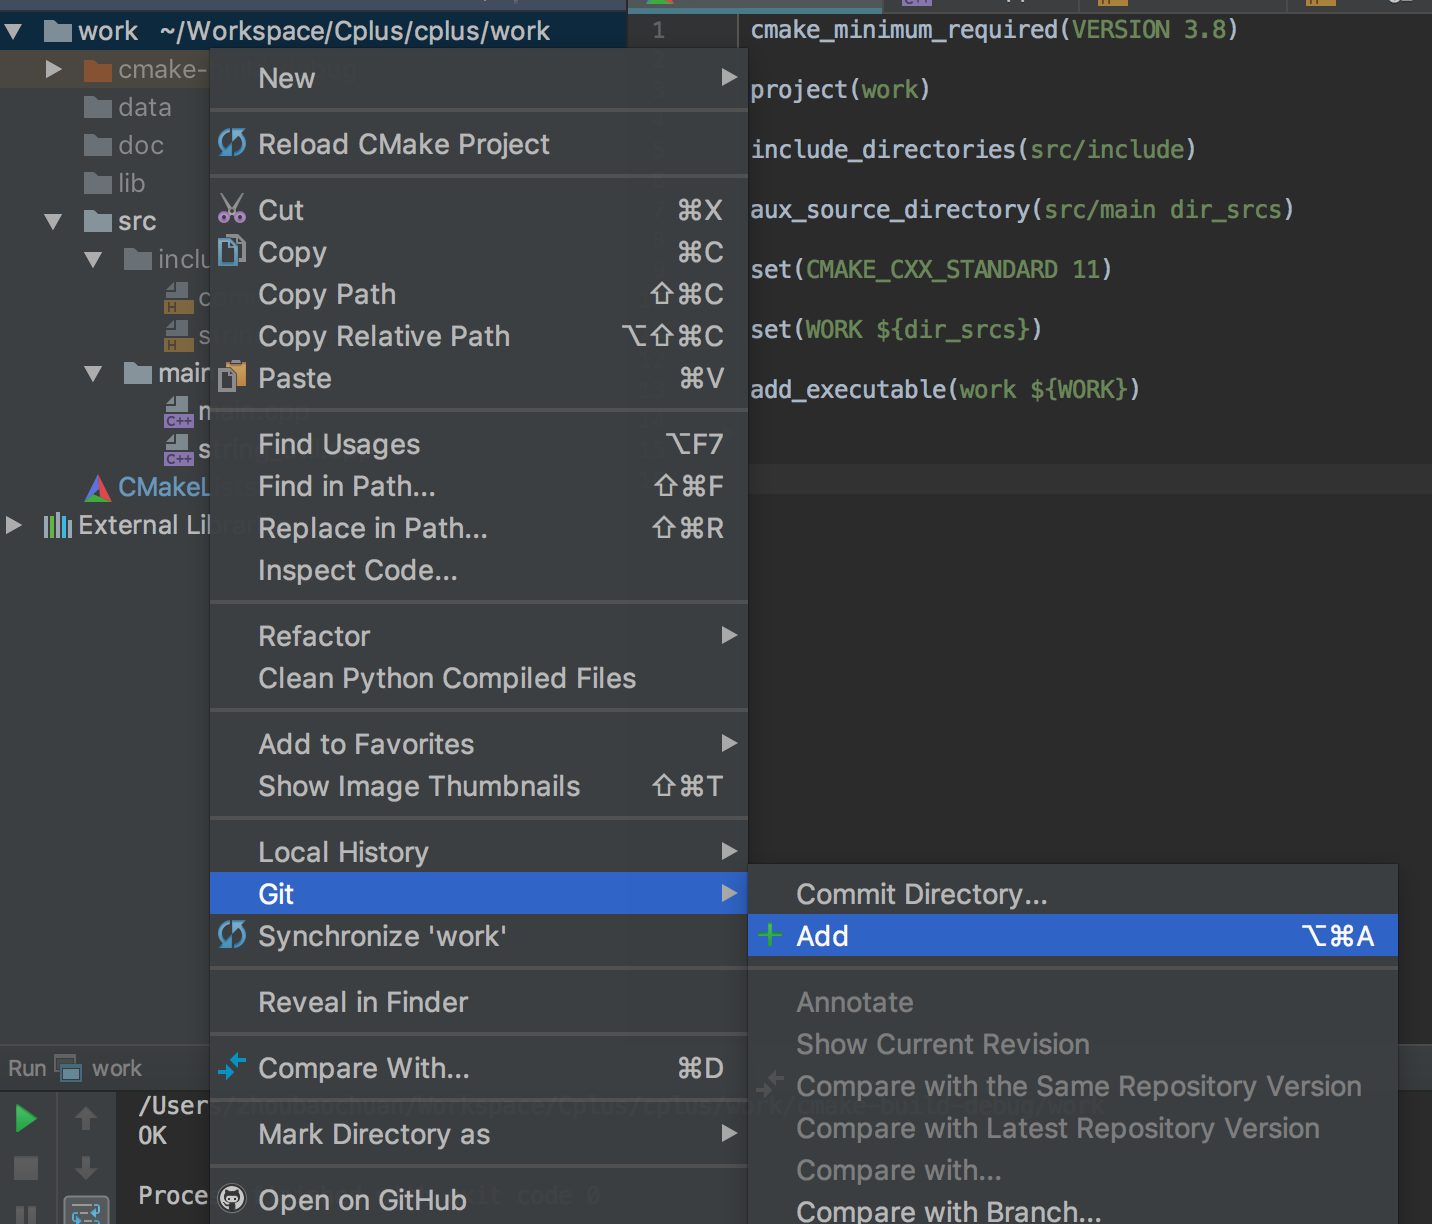Image resolution: width=1432 pixels, height=1224 pixels.
Task: Select the src folder in tree
Action: (x=120, y=221)
